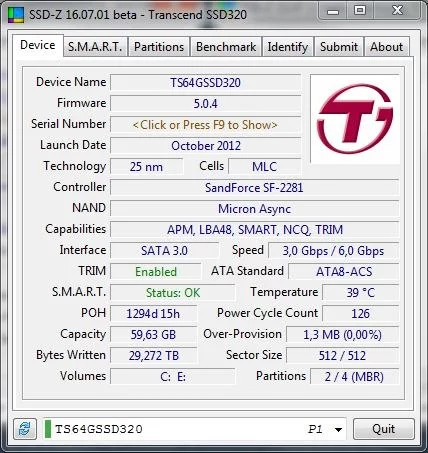Click Sector Size value 512 / 512
Viewport: 428px width, 453px height.
343,356
